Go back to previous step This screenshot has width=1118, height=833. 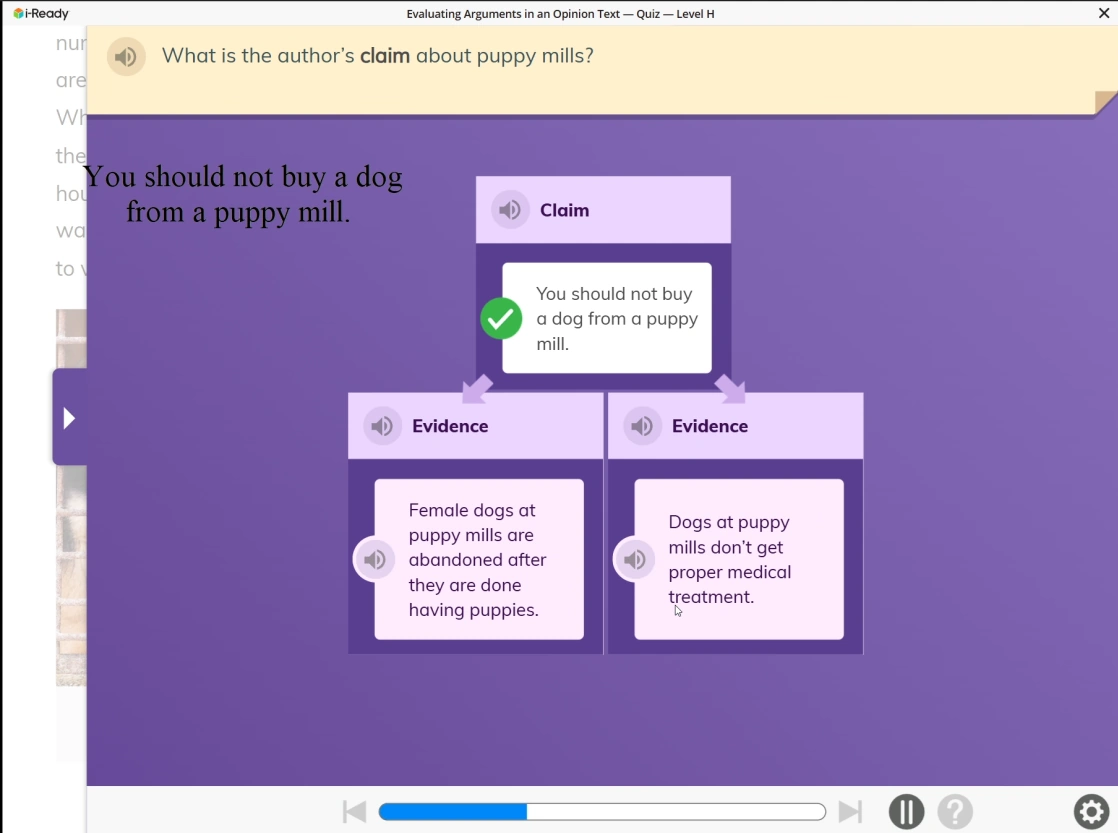[x=354, y=811]
